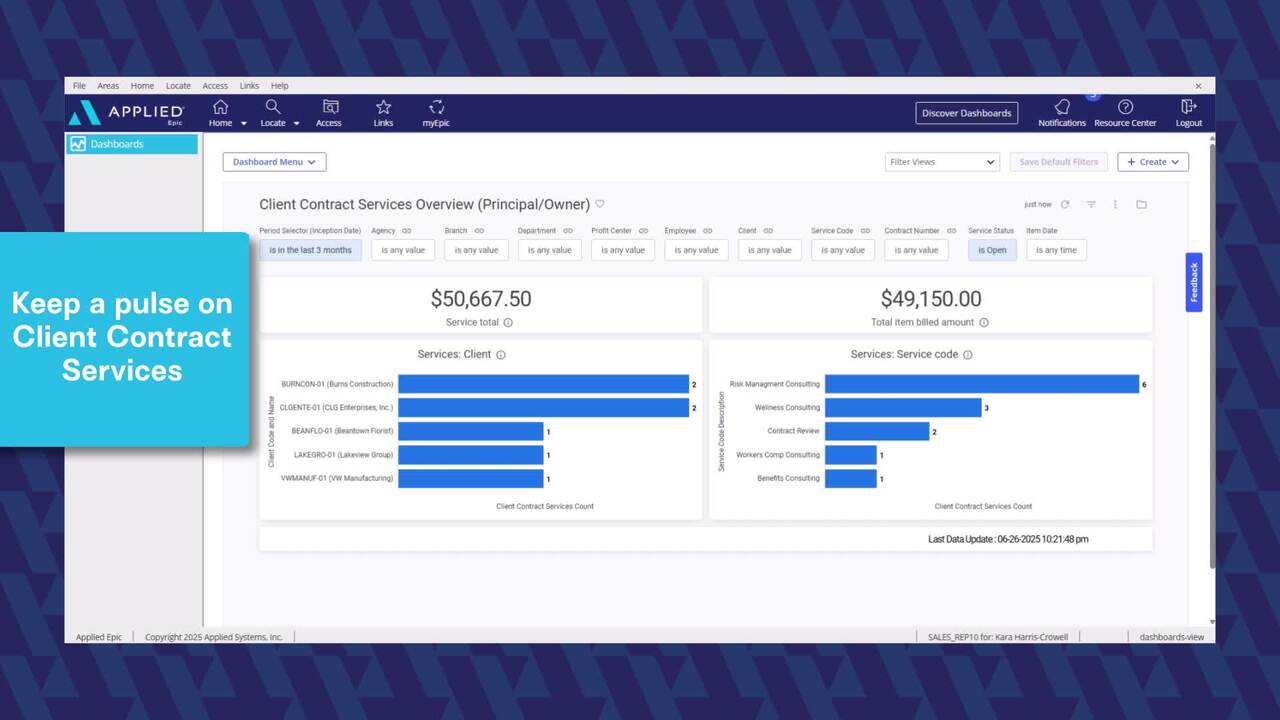Screen dimensions: 1280x720
Task: Open the Access icon in toolbar
Action: click(329, 108)
